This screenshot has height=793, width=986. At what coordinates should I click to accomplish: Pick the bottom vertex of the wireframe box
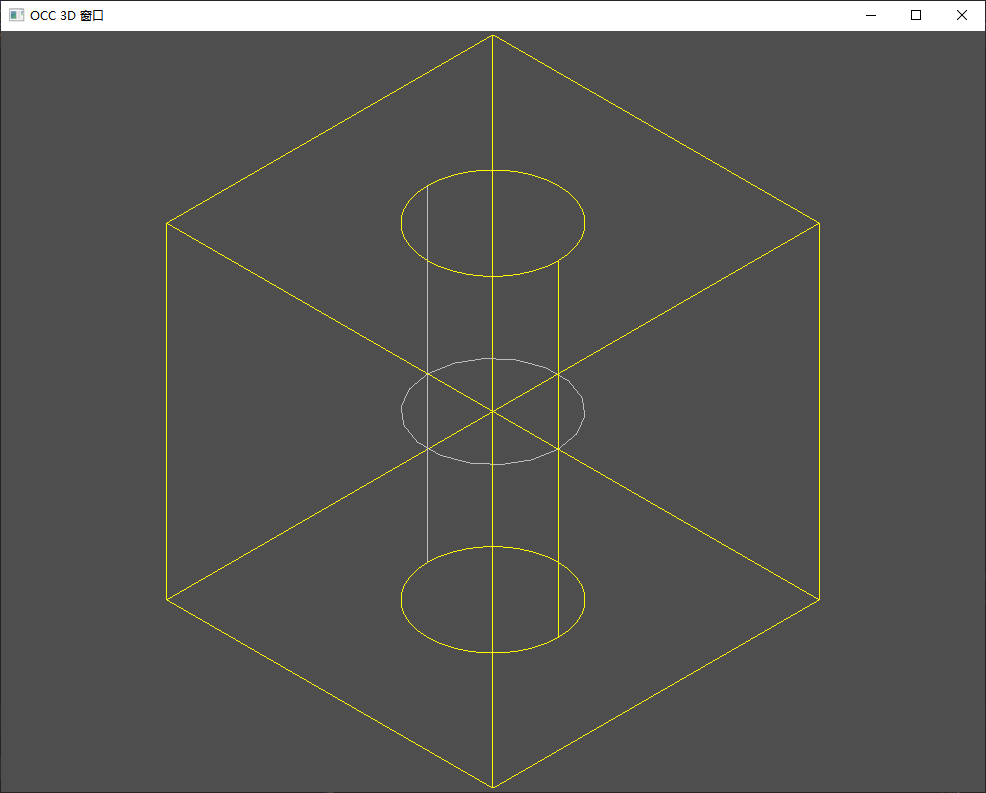coord(493,787)
